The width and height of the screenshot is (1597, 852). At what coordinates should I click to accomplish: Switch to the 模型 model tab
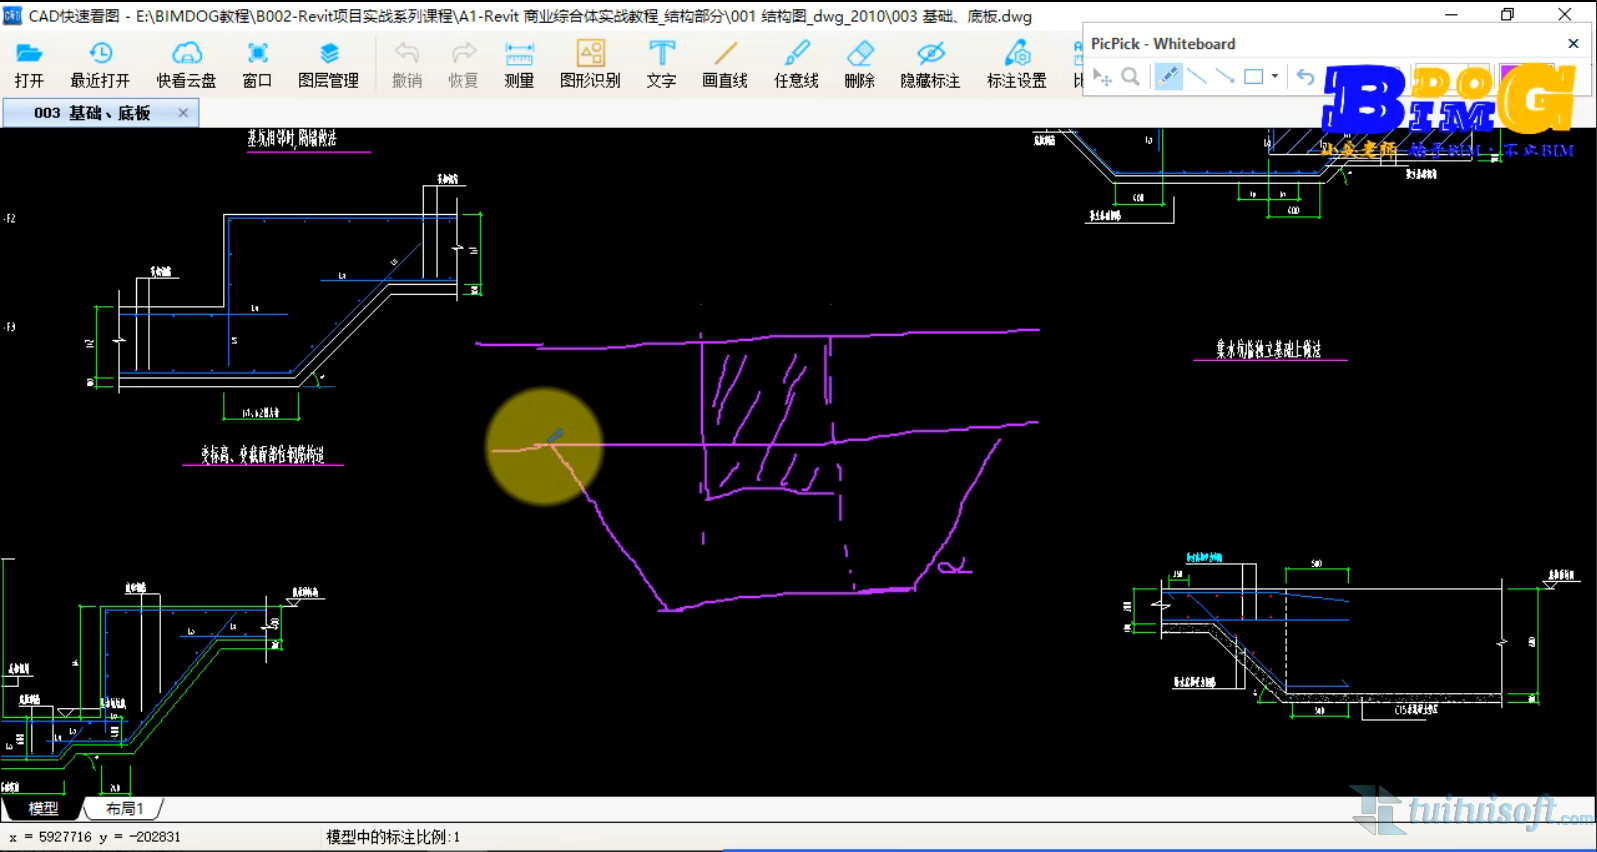coord(43,808)
